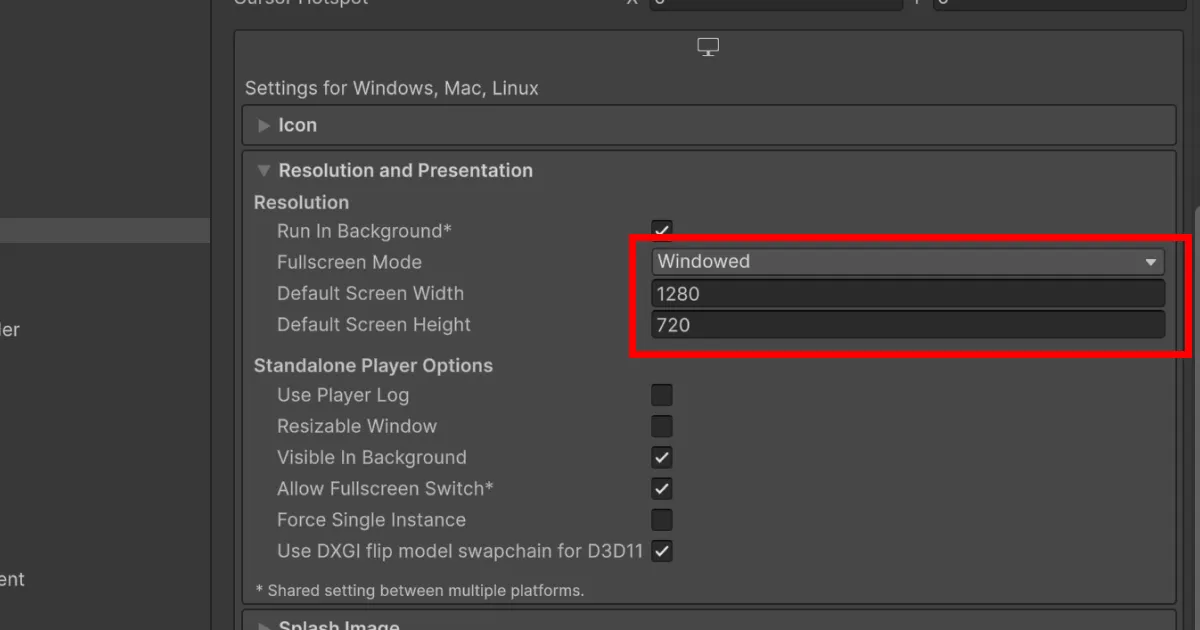Enable the Use Player Log checkbox
The height and width of the screenshot is (630, 1200).
[661, 395]
